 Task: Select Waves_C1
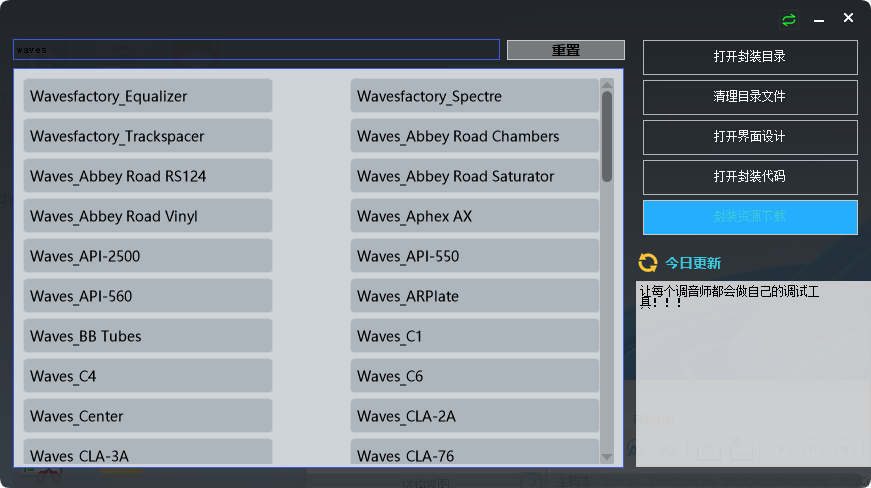pyautogui.click(x=474, y=336)
